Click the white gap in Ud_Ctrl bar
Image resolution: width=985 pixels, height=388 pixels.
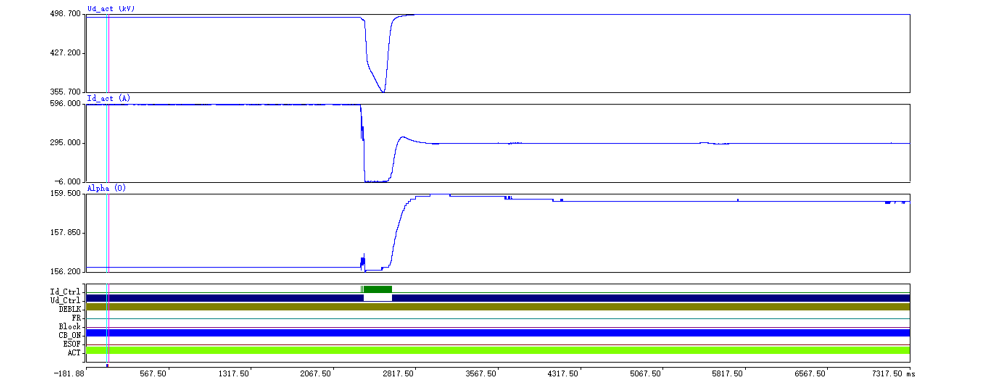(x=378, y=298)
